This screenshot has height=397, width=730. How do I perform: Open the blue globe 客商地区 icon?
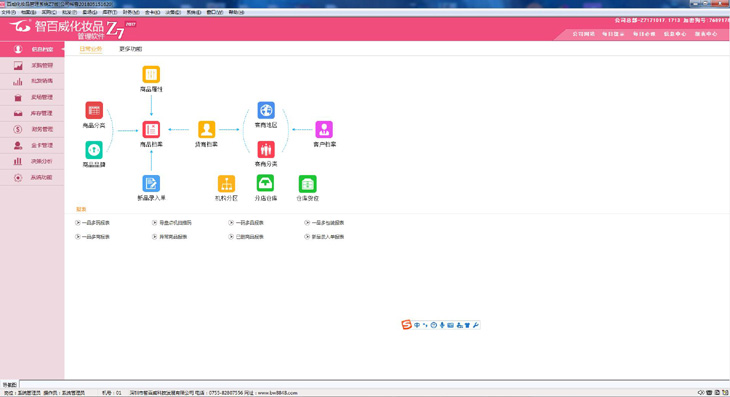[x=266, y=110]
